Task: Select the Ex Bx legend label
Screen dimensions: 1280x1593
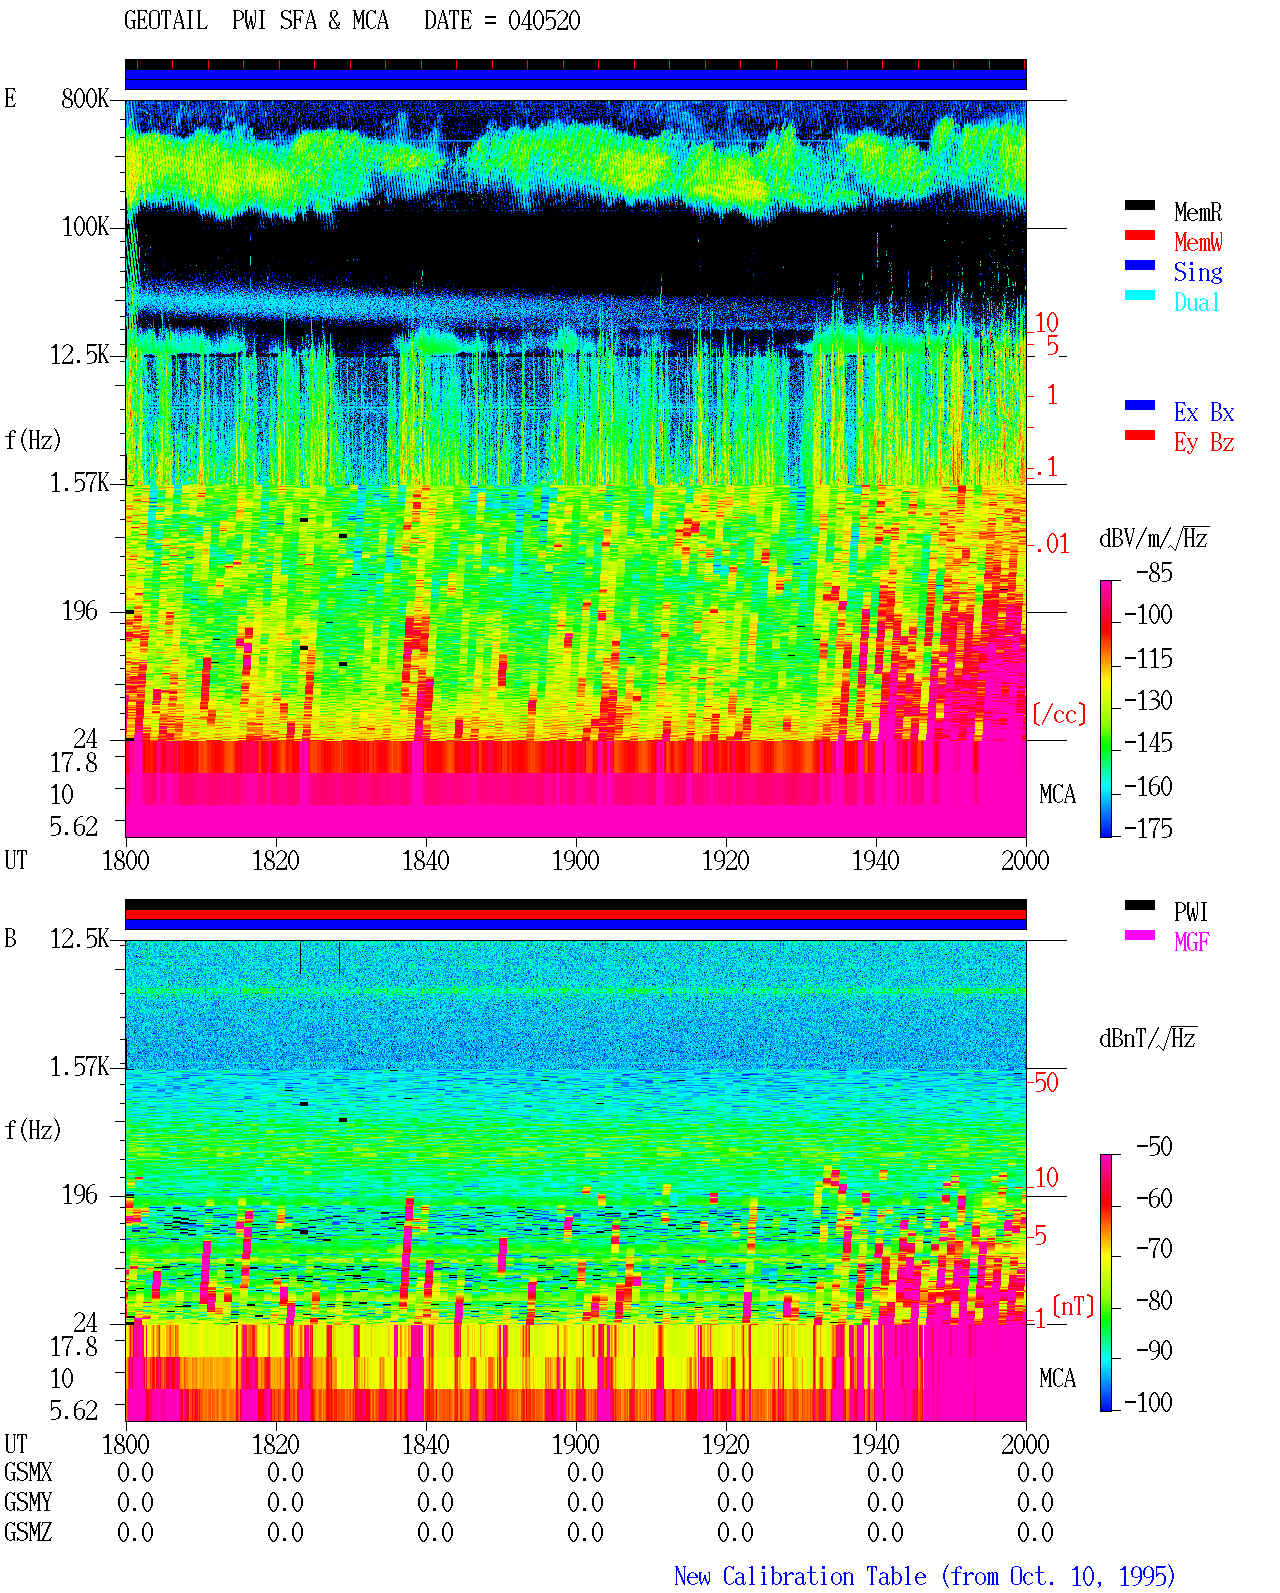Action: click(1204, 412)
